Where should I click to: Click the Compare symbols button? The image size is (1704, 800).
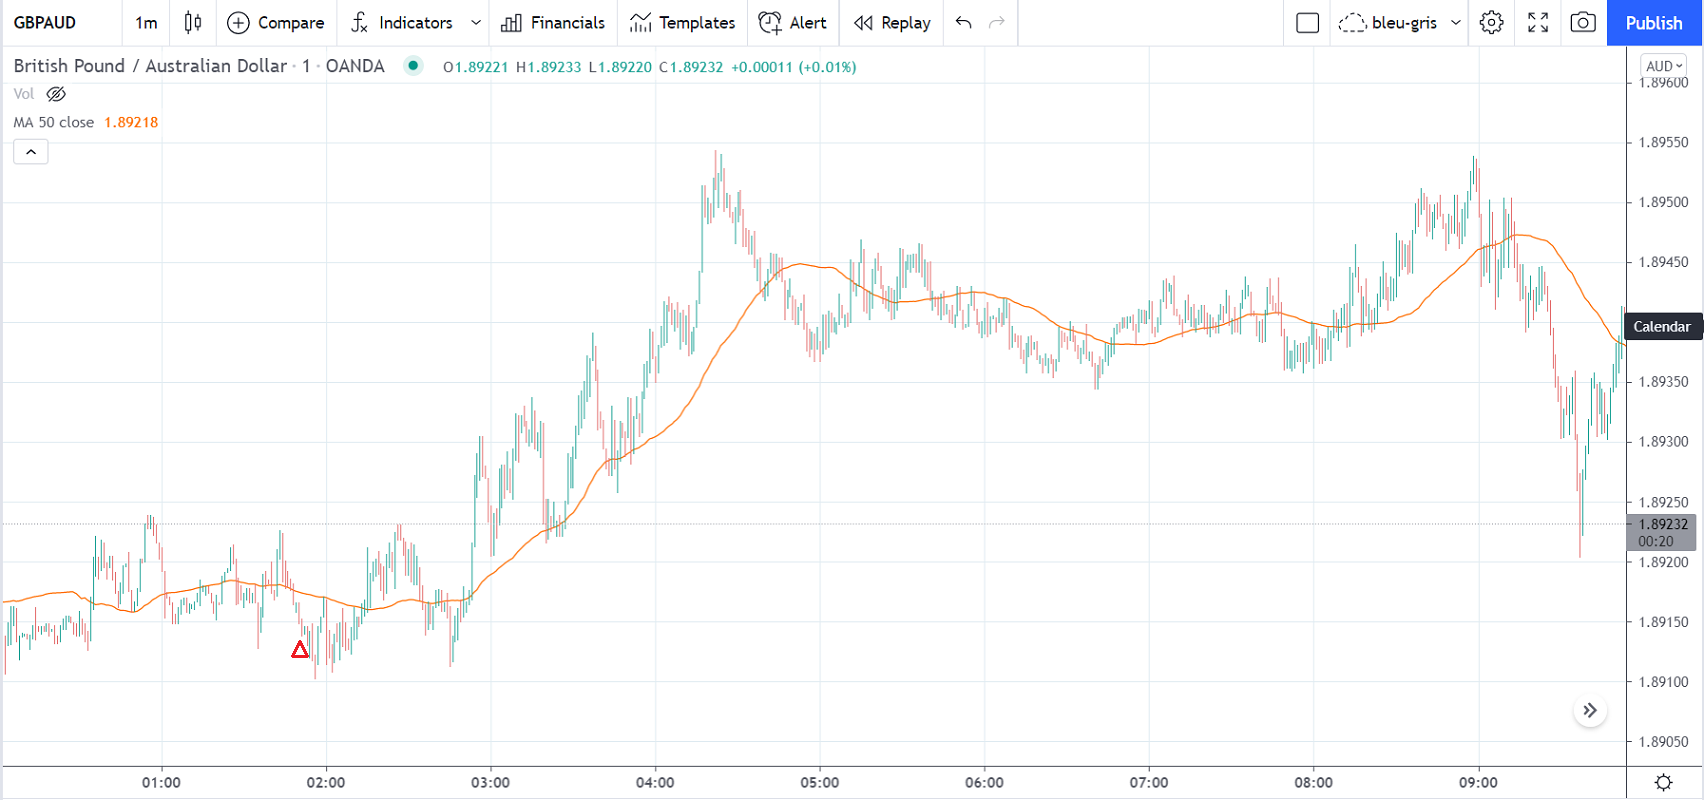[x=275, y=23]
